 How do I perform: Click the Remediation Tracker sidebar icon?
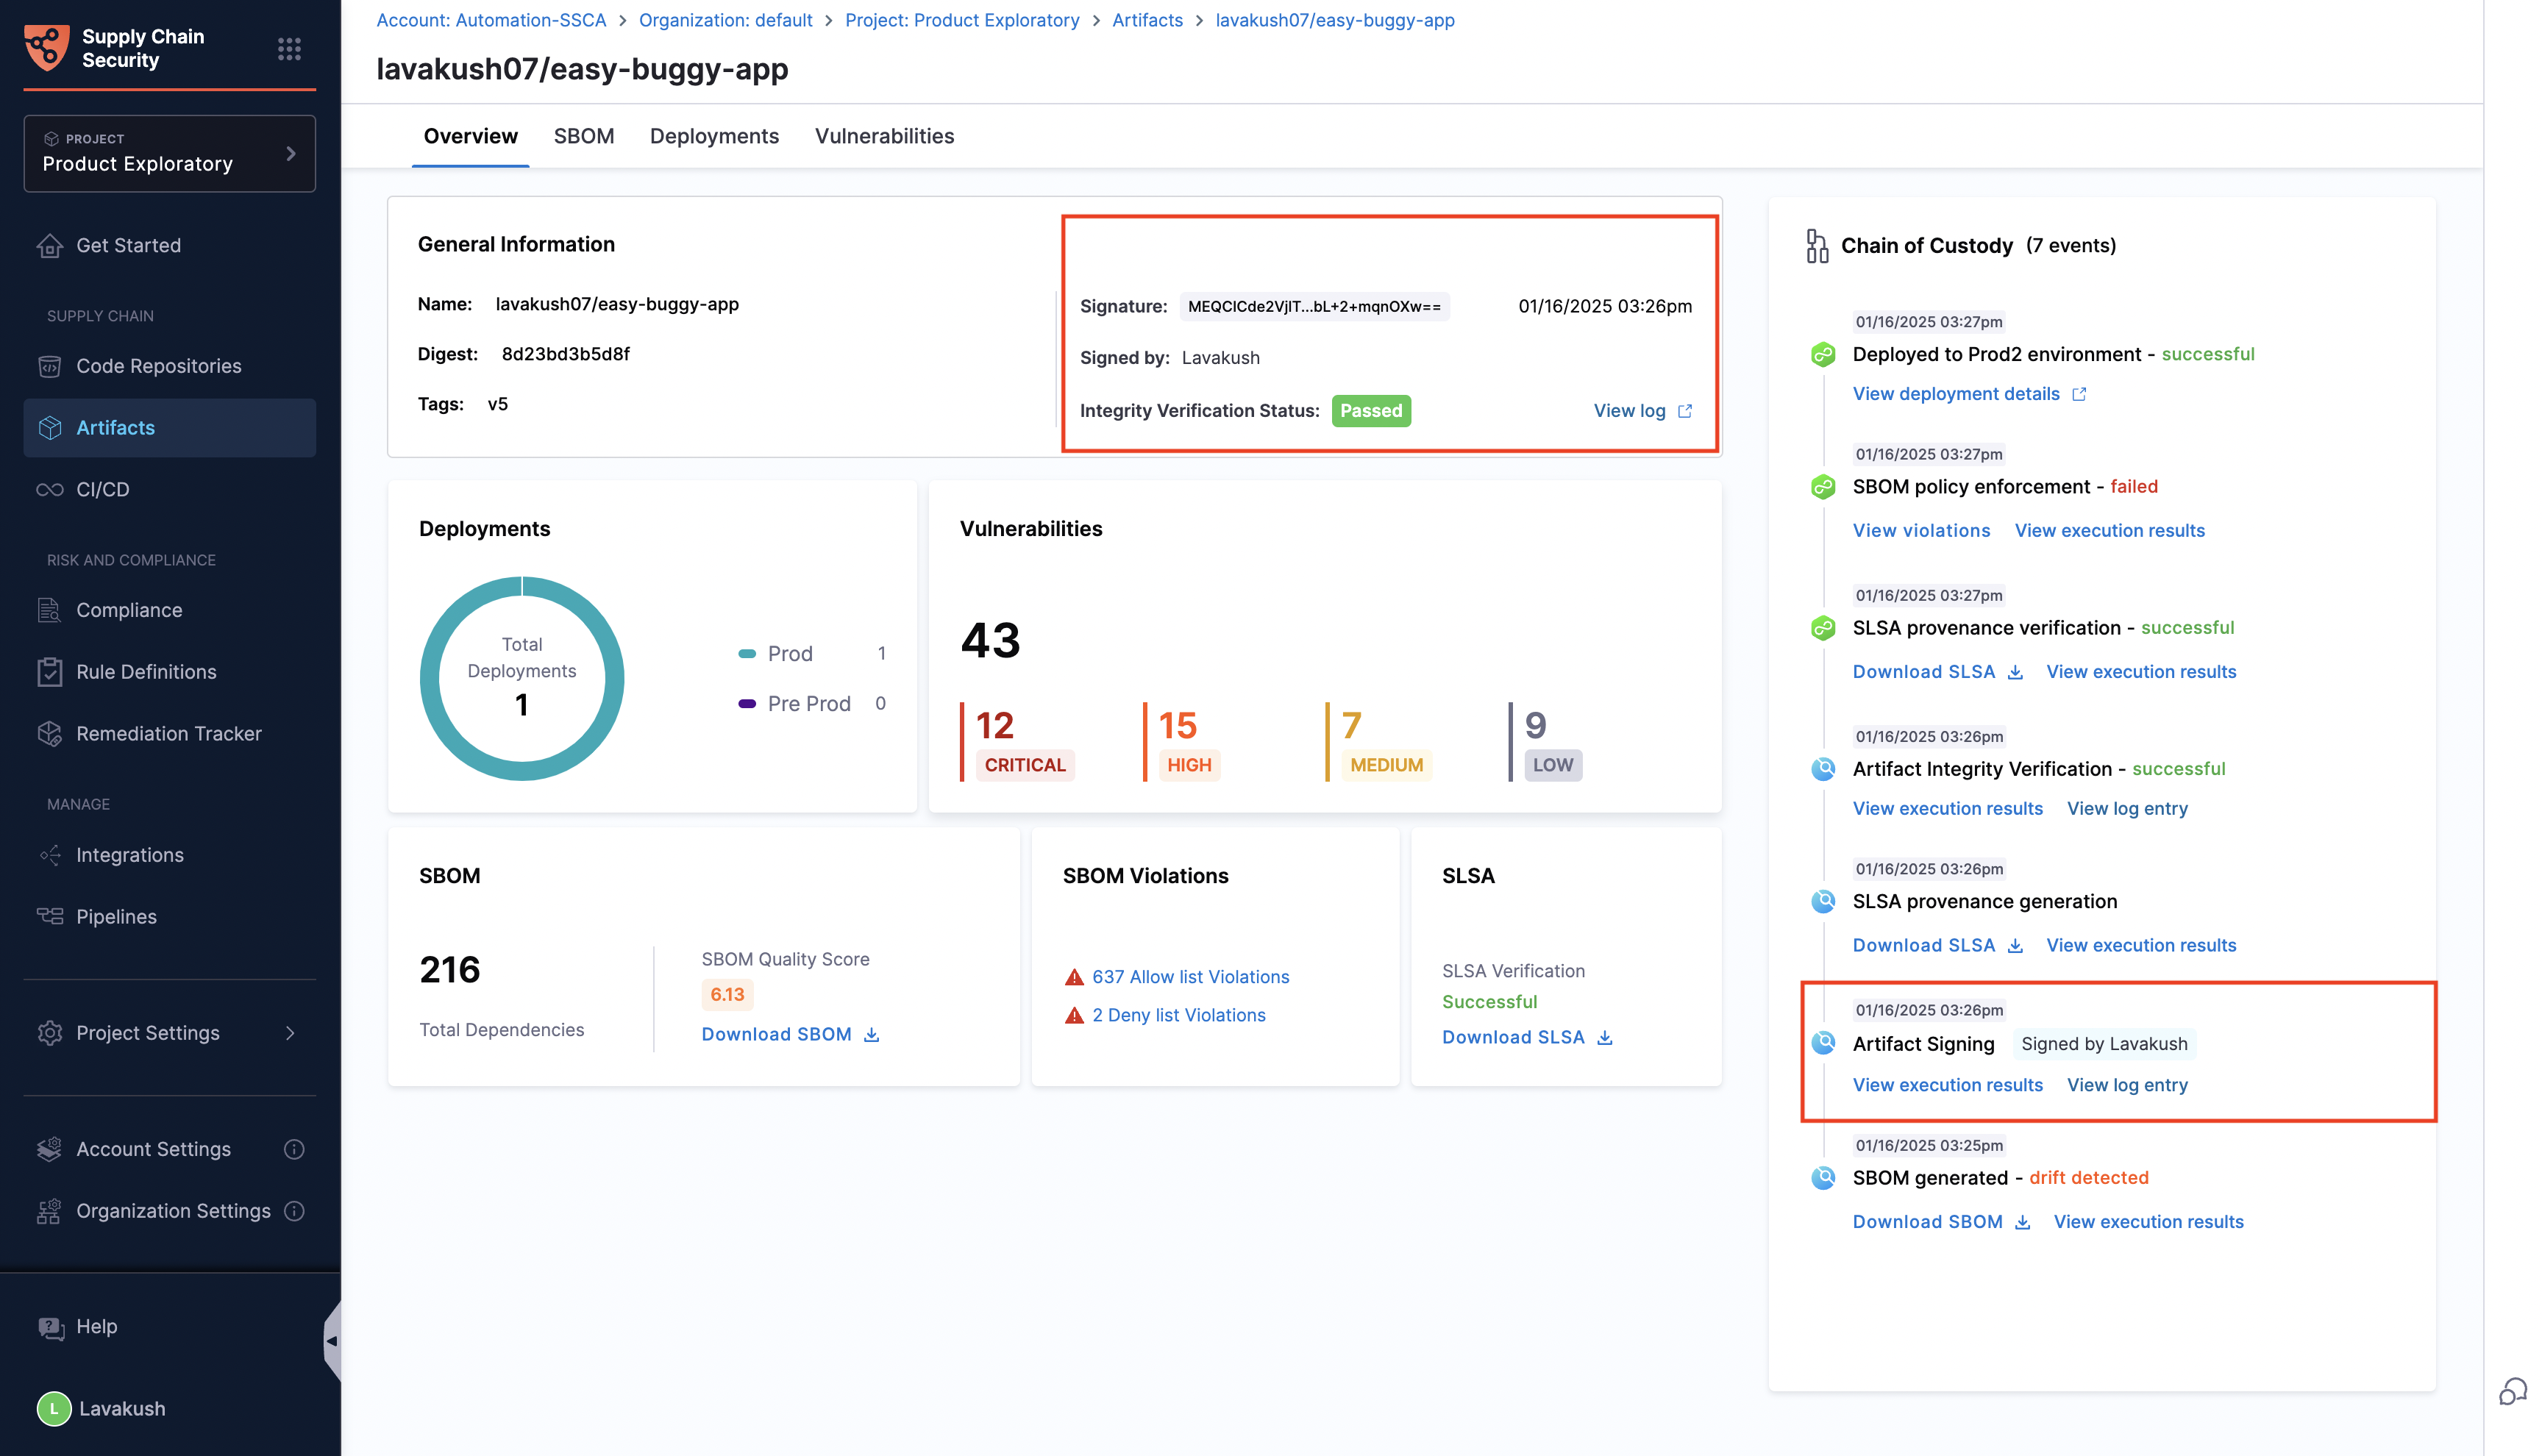point(50,733)
